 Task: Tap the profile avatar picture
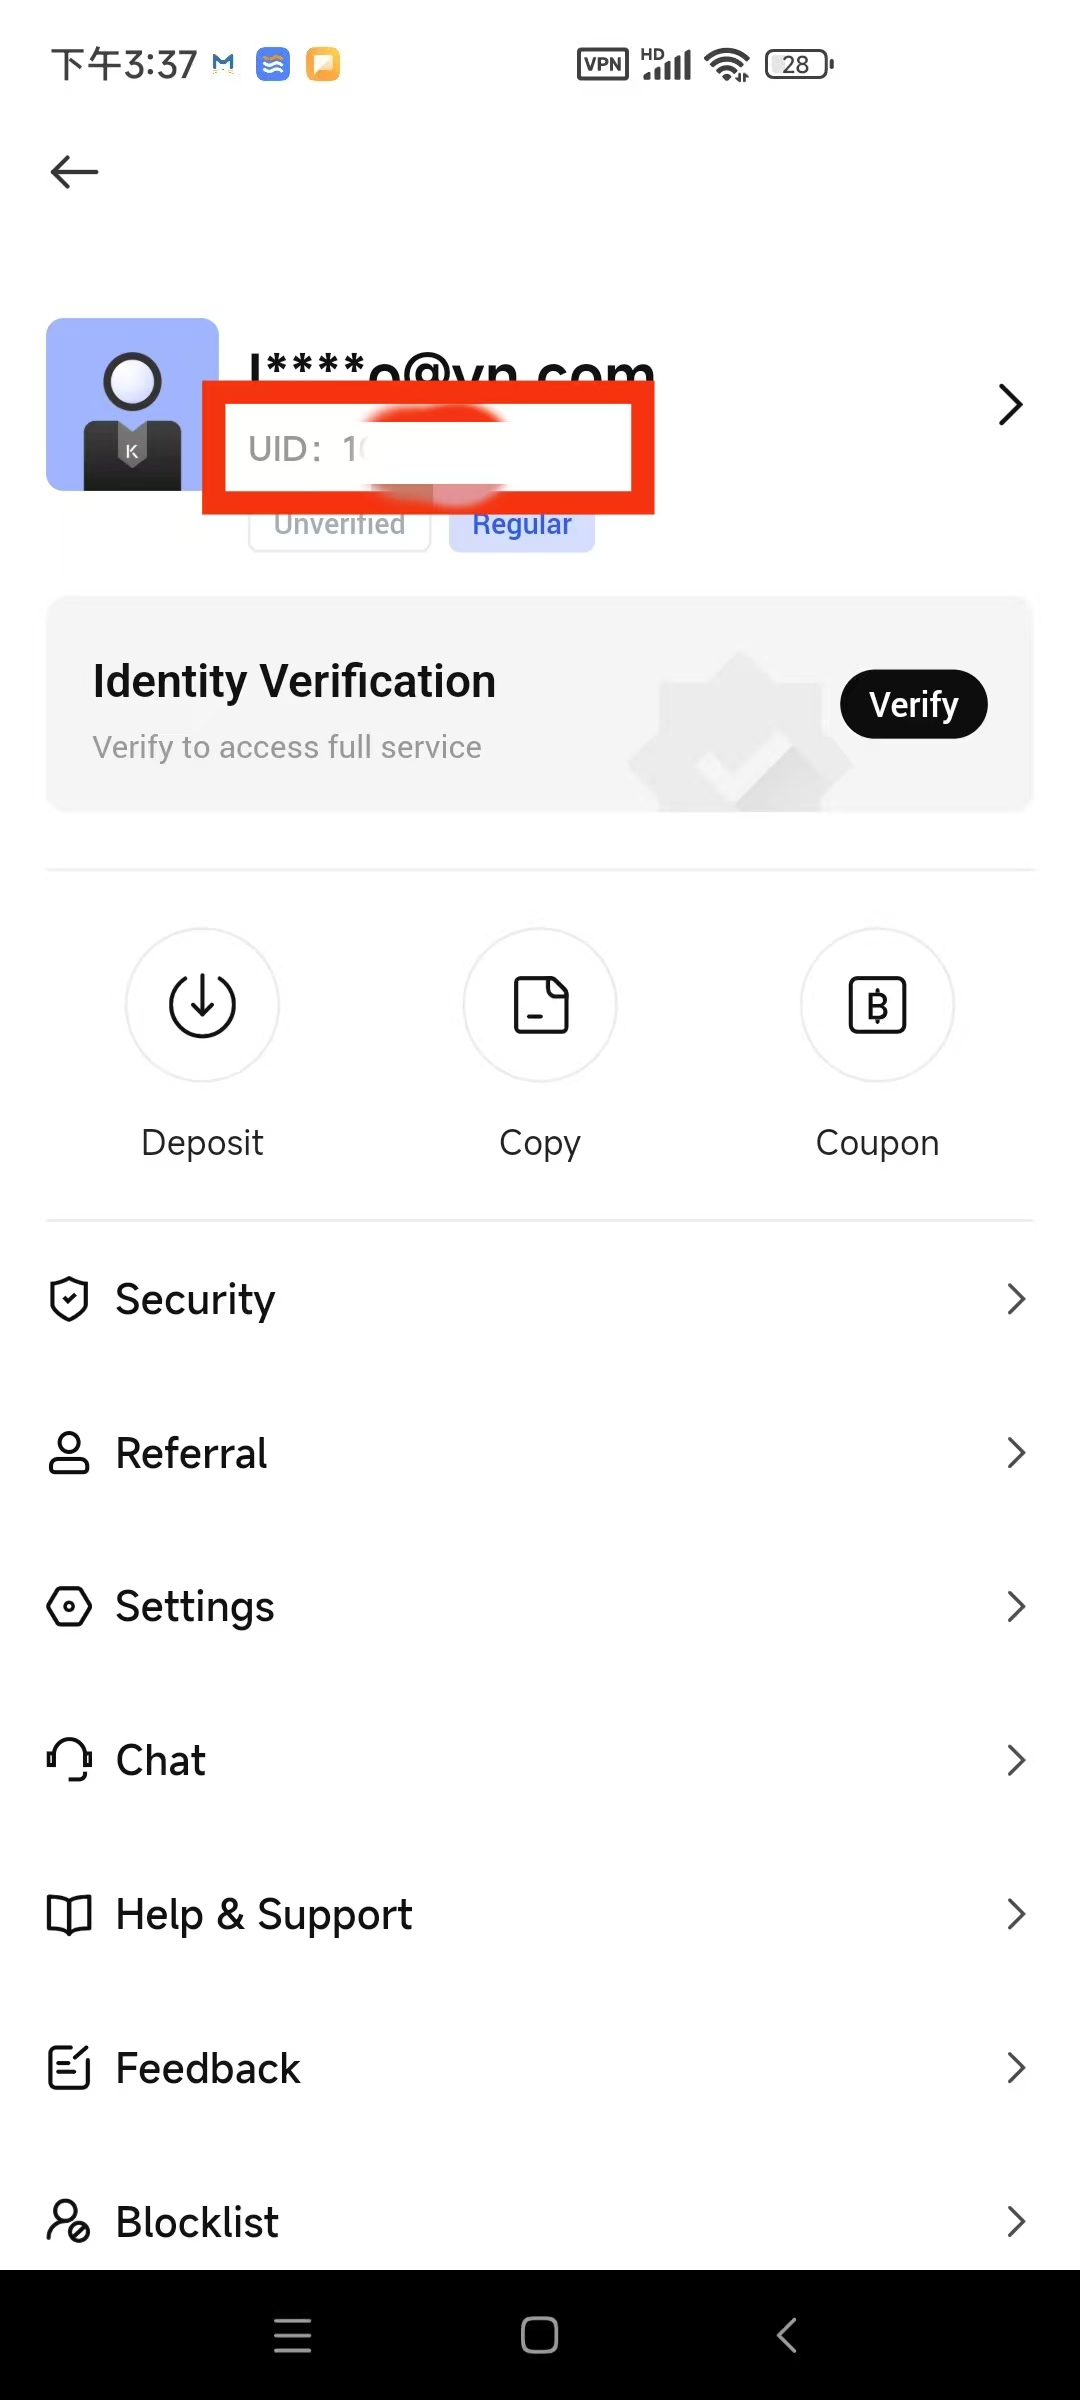pyautogui.click(x=132, y=404)
